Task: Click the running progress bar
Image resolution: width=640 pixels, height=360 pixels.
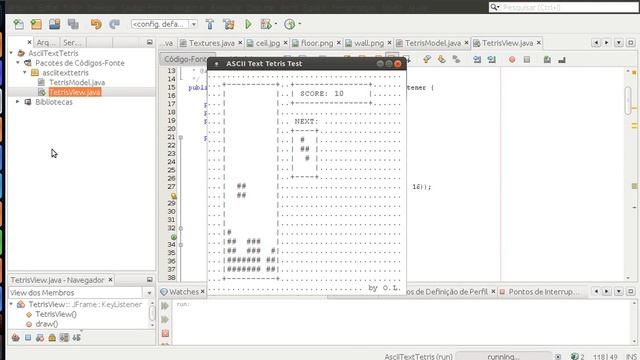Action: [x=504, y=356]
